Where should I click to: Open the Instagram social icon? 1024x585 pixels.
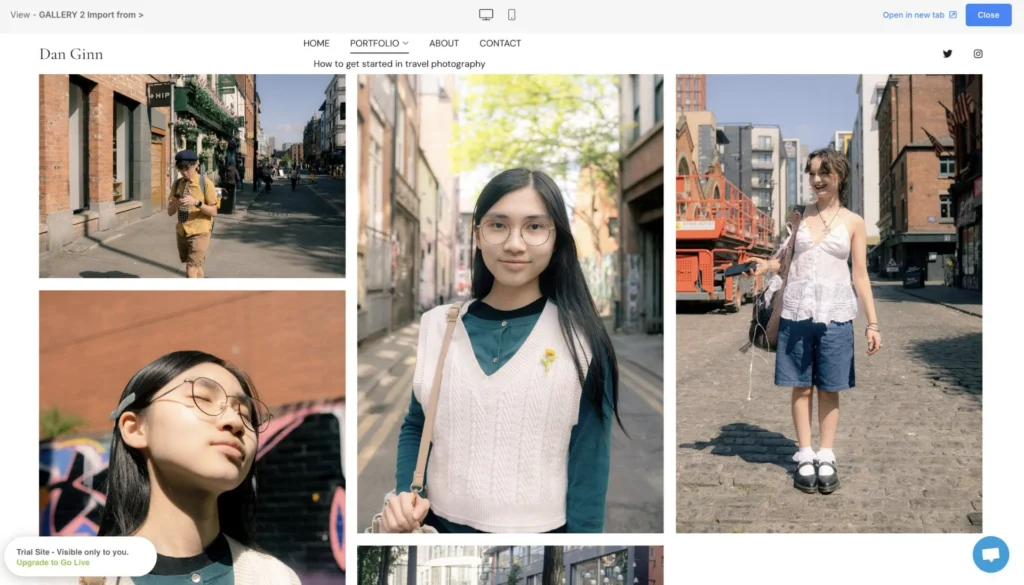(x=978, y=54)
